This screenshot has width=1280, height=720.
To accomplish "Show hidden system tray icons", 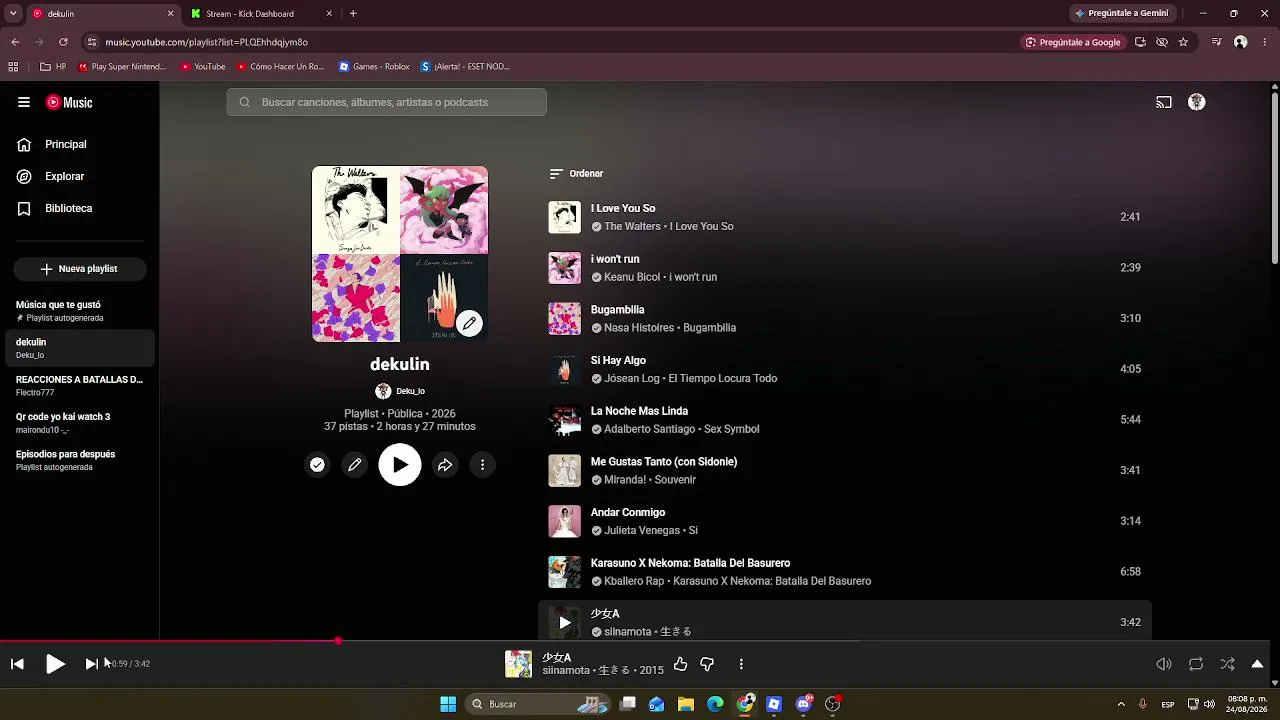I will pos(1121,704).
